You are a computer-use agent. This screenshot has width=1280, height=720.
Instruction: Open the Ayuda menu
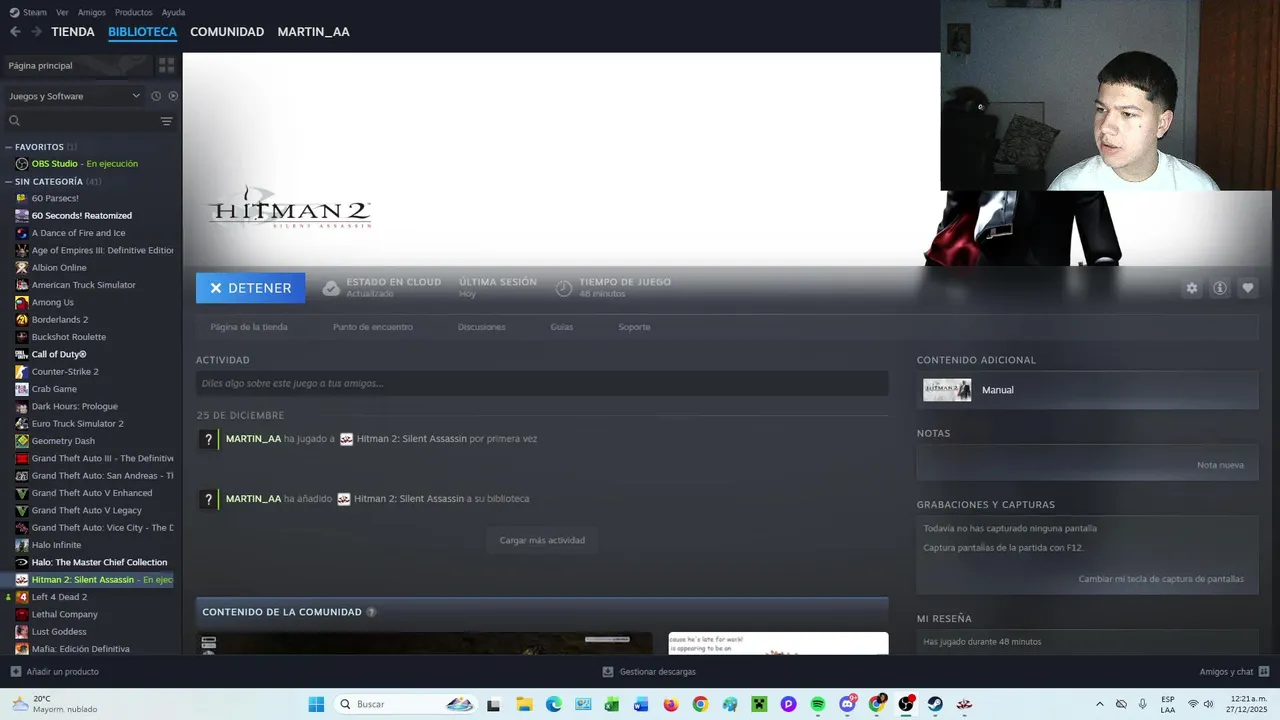click(x=173, y=12)
